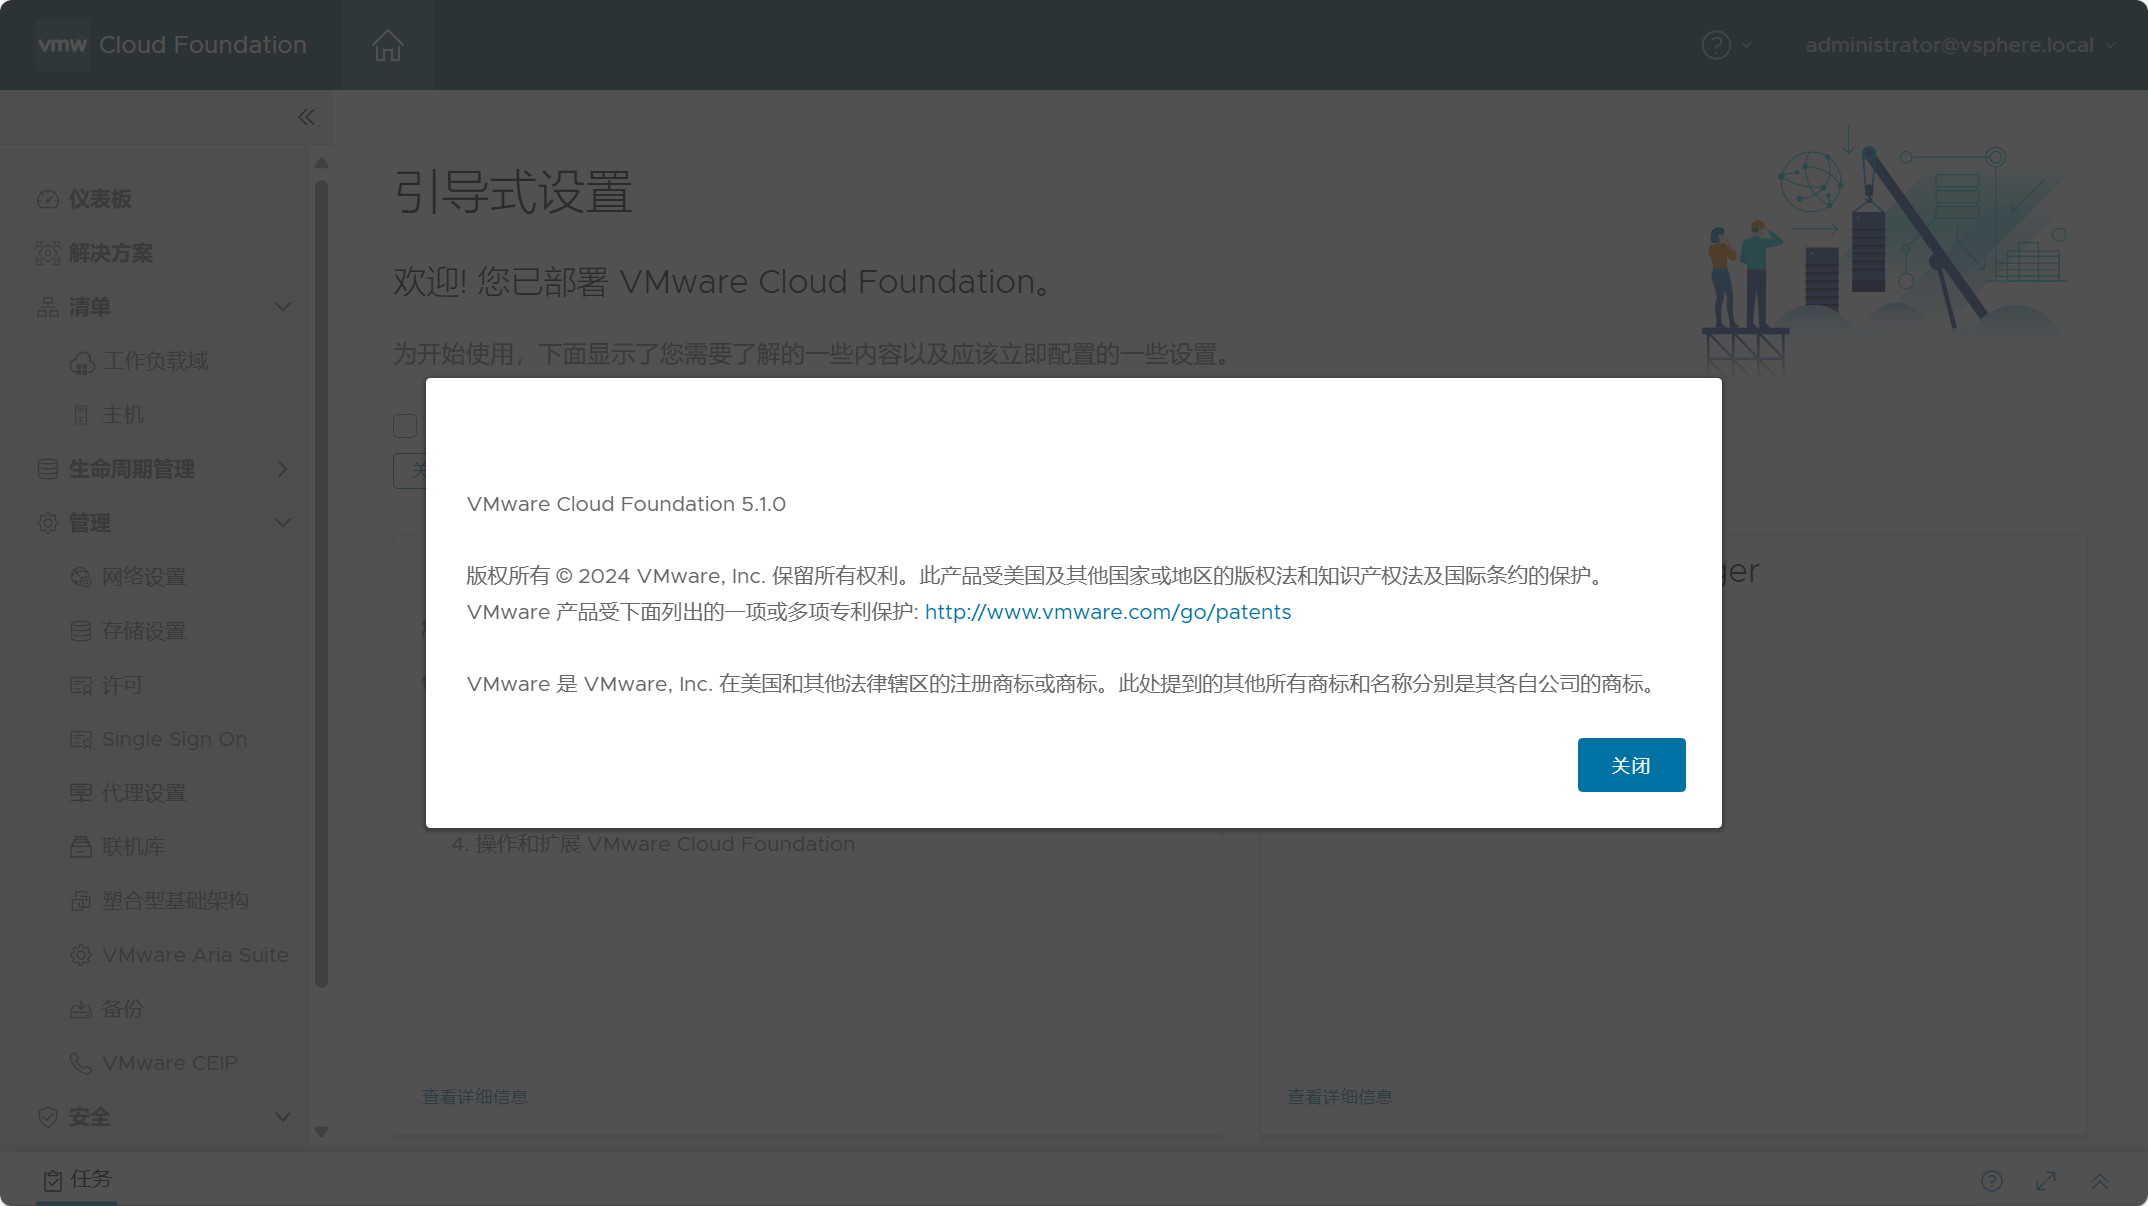Open tasks panel with double-up chevron
The width and height of the screenshot is (2148, 1206).
click(x=2100, y=1181)
